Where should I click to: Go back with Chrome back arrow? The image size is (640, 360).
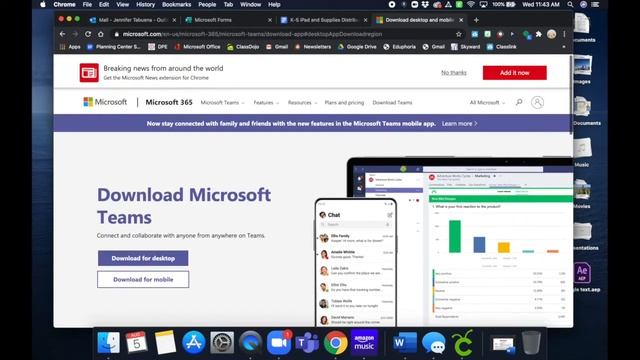(x=62, y=34)
